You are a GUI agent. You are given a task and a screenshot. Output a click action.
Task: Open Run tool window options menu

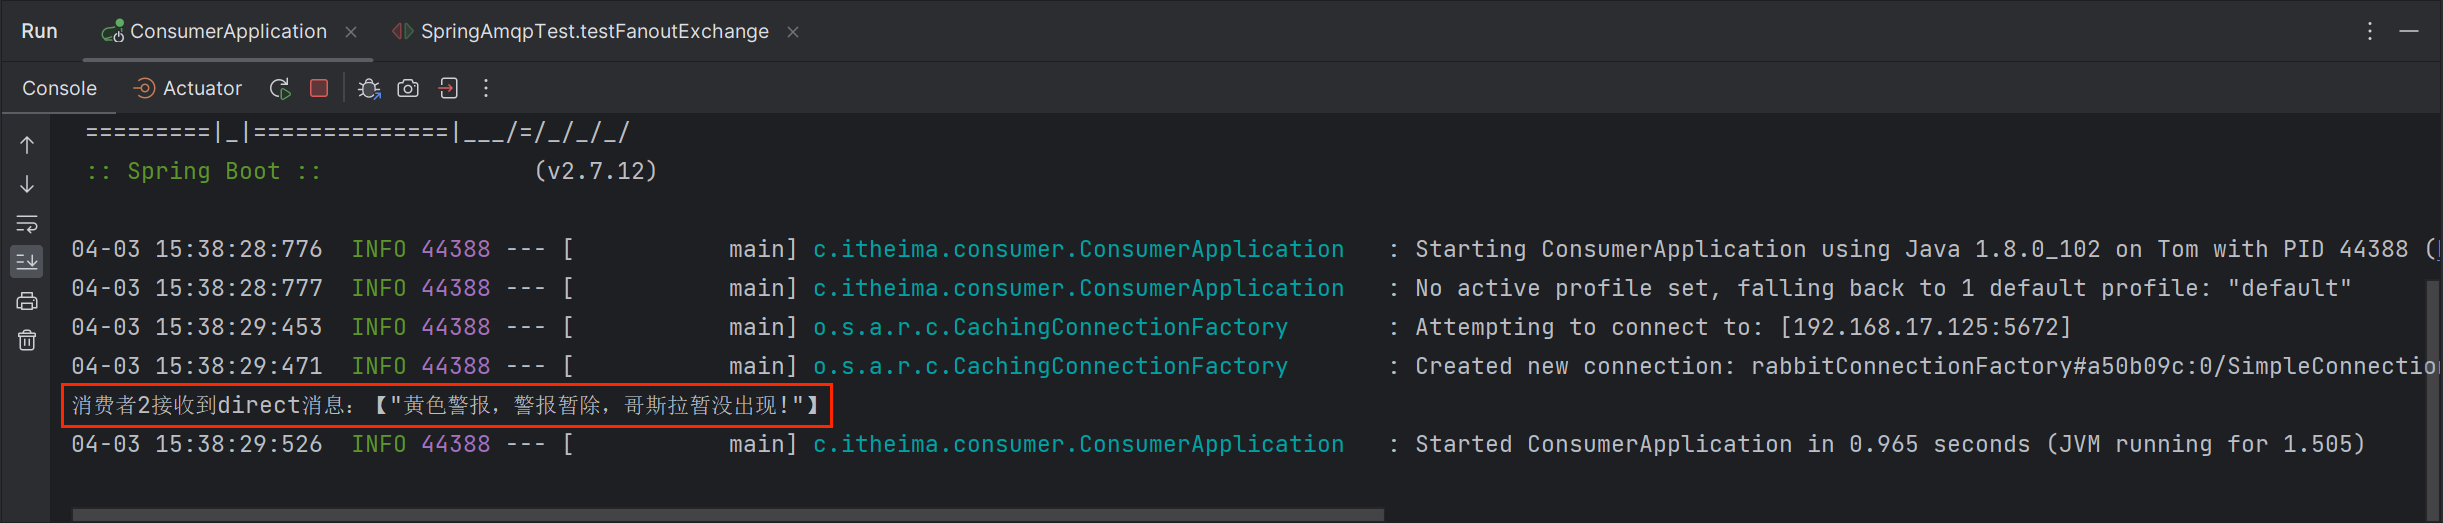point(2369,31)
